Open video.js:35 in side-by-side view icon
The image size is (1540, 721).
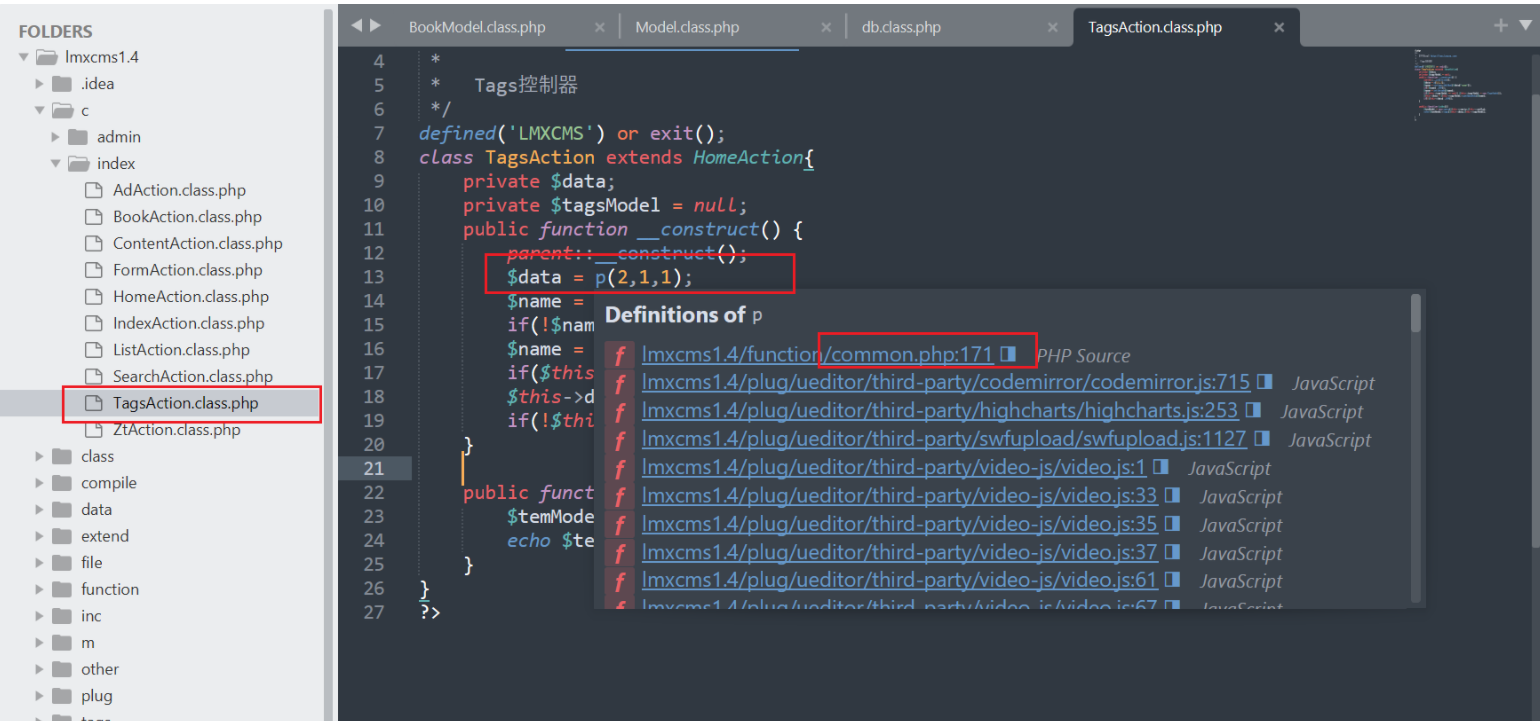[1173, 524]
